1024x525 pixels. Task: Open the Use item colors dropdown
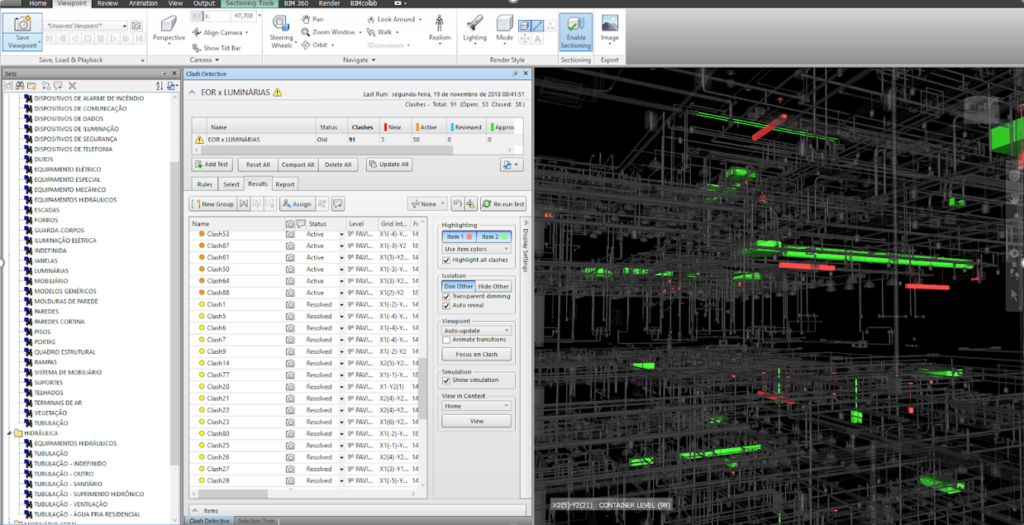click(476, 248)
